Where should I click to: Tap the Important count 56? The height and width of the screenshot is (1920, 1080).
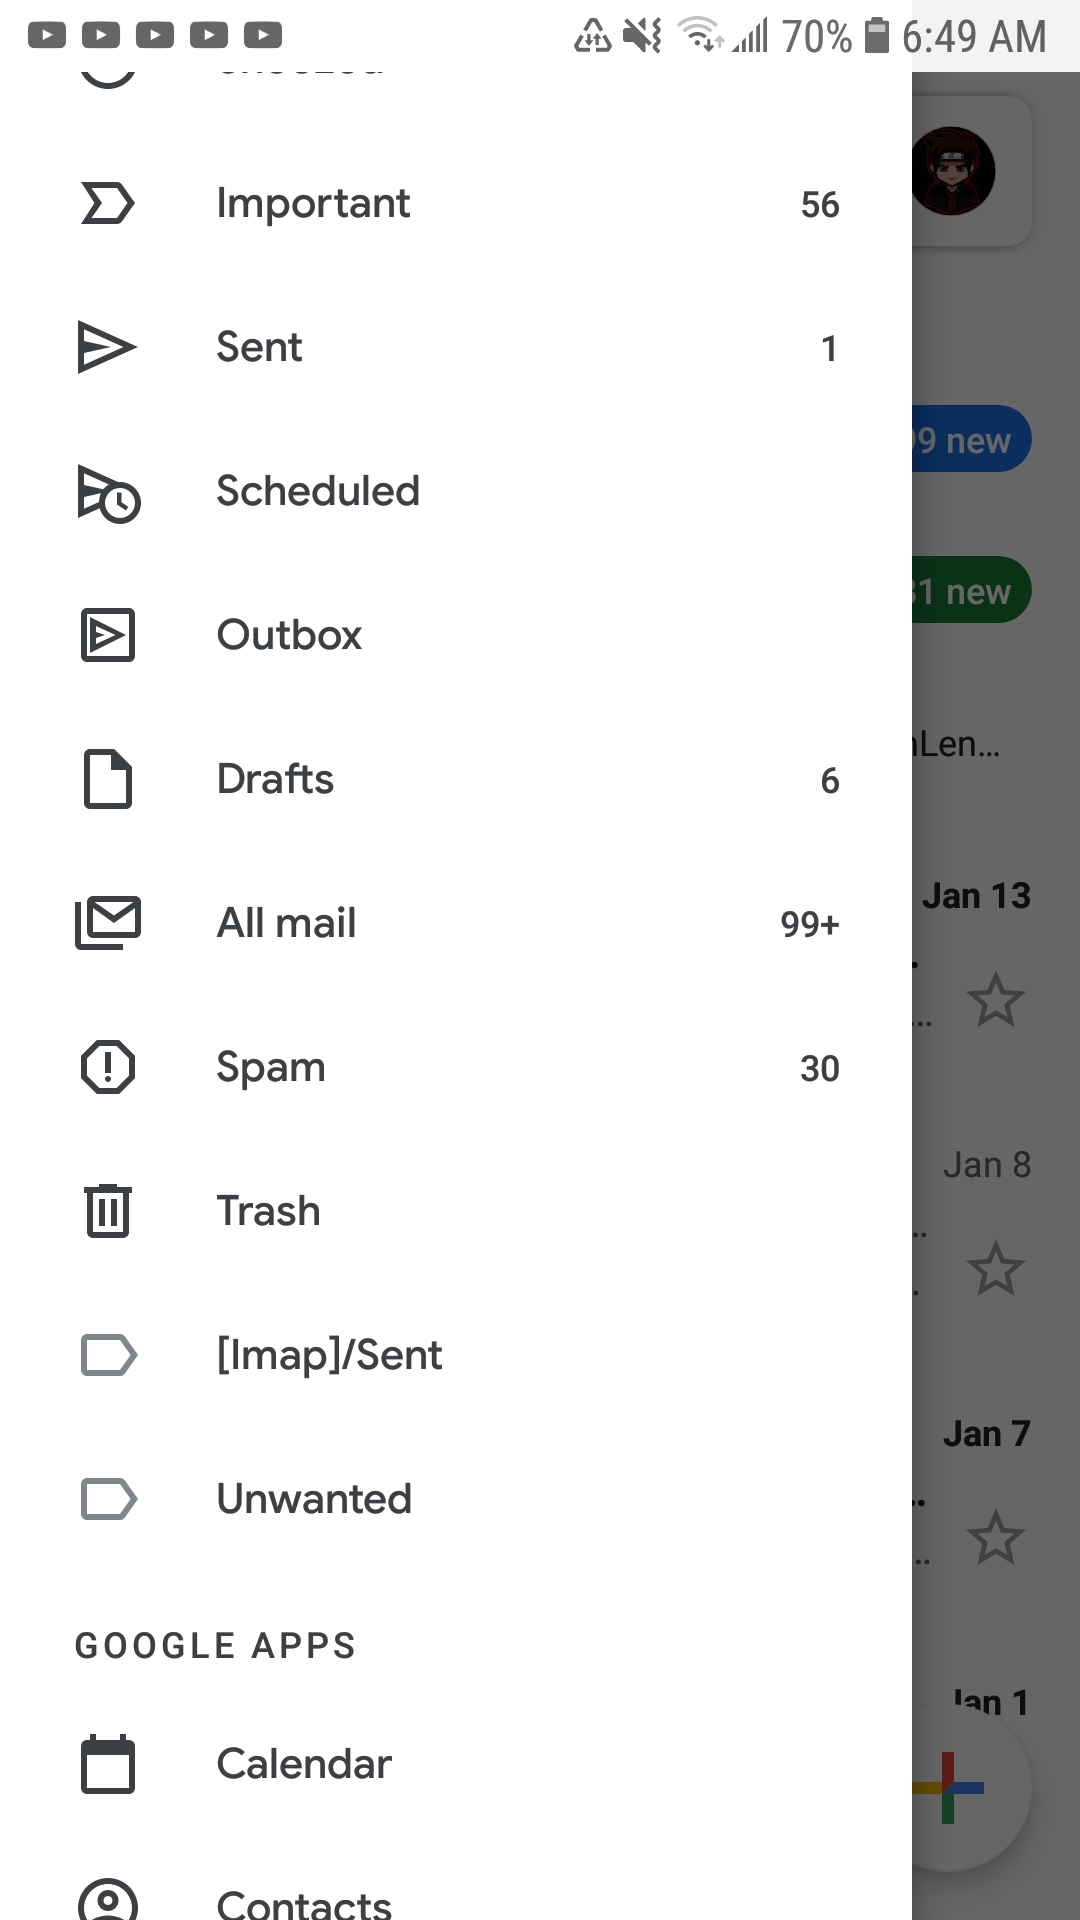pos(820,205)
